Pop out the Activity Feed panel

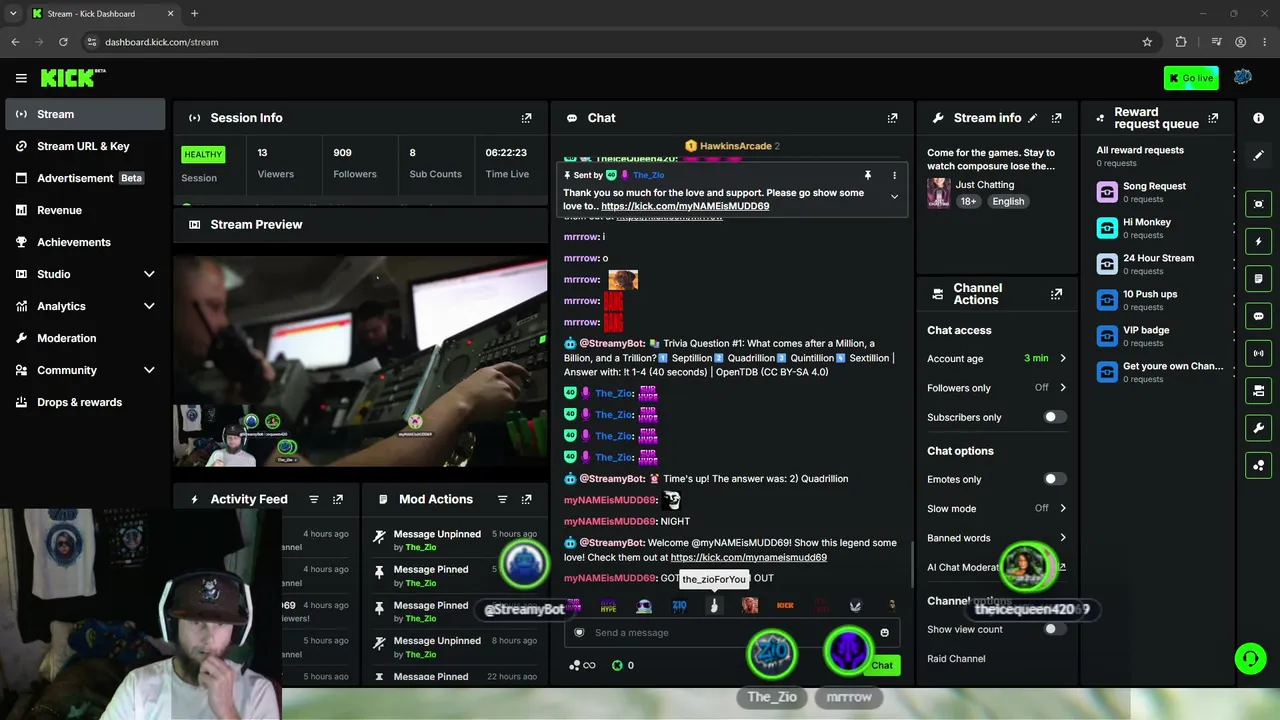(x=338, y=499)
